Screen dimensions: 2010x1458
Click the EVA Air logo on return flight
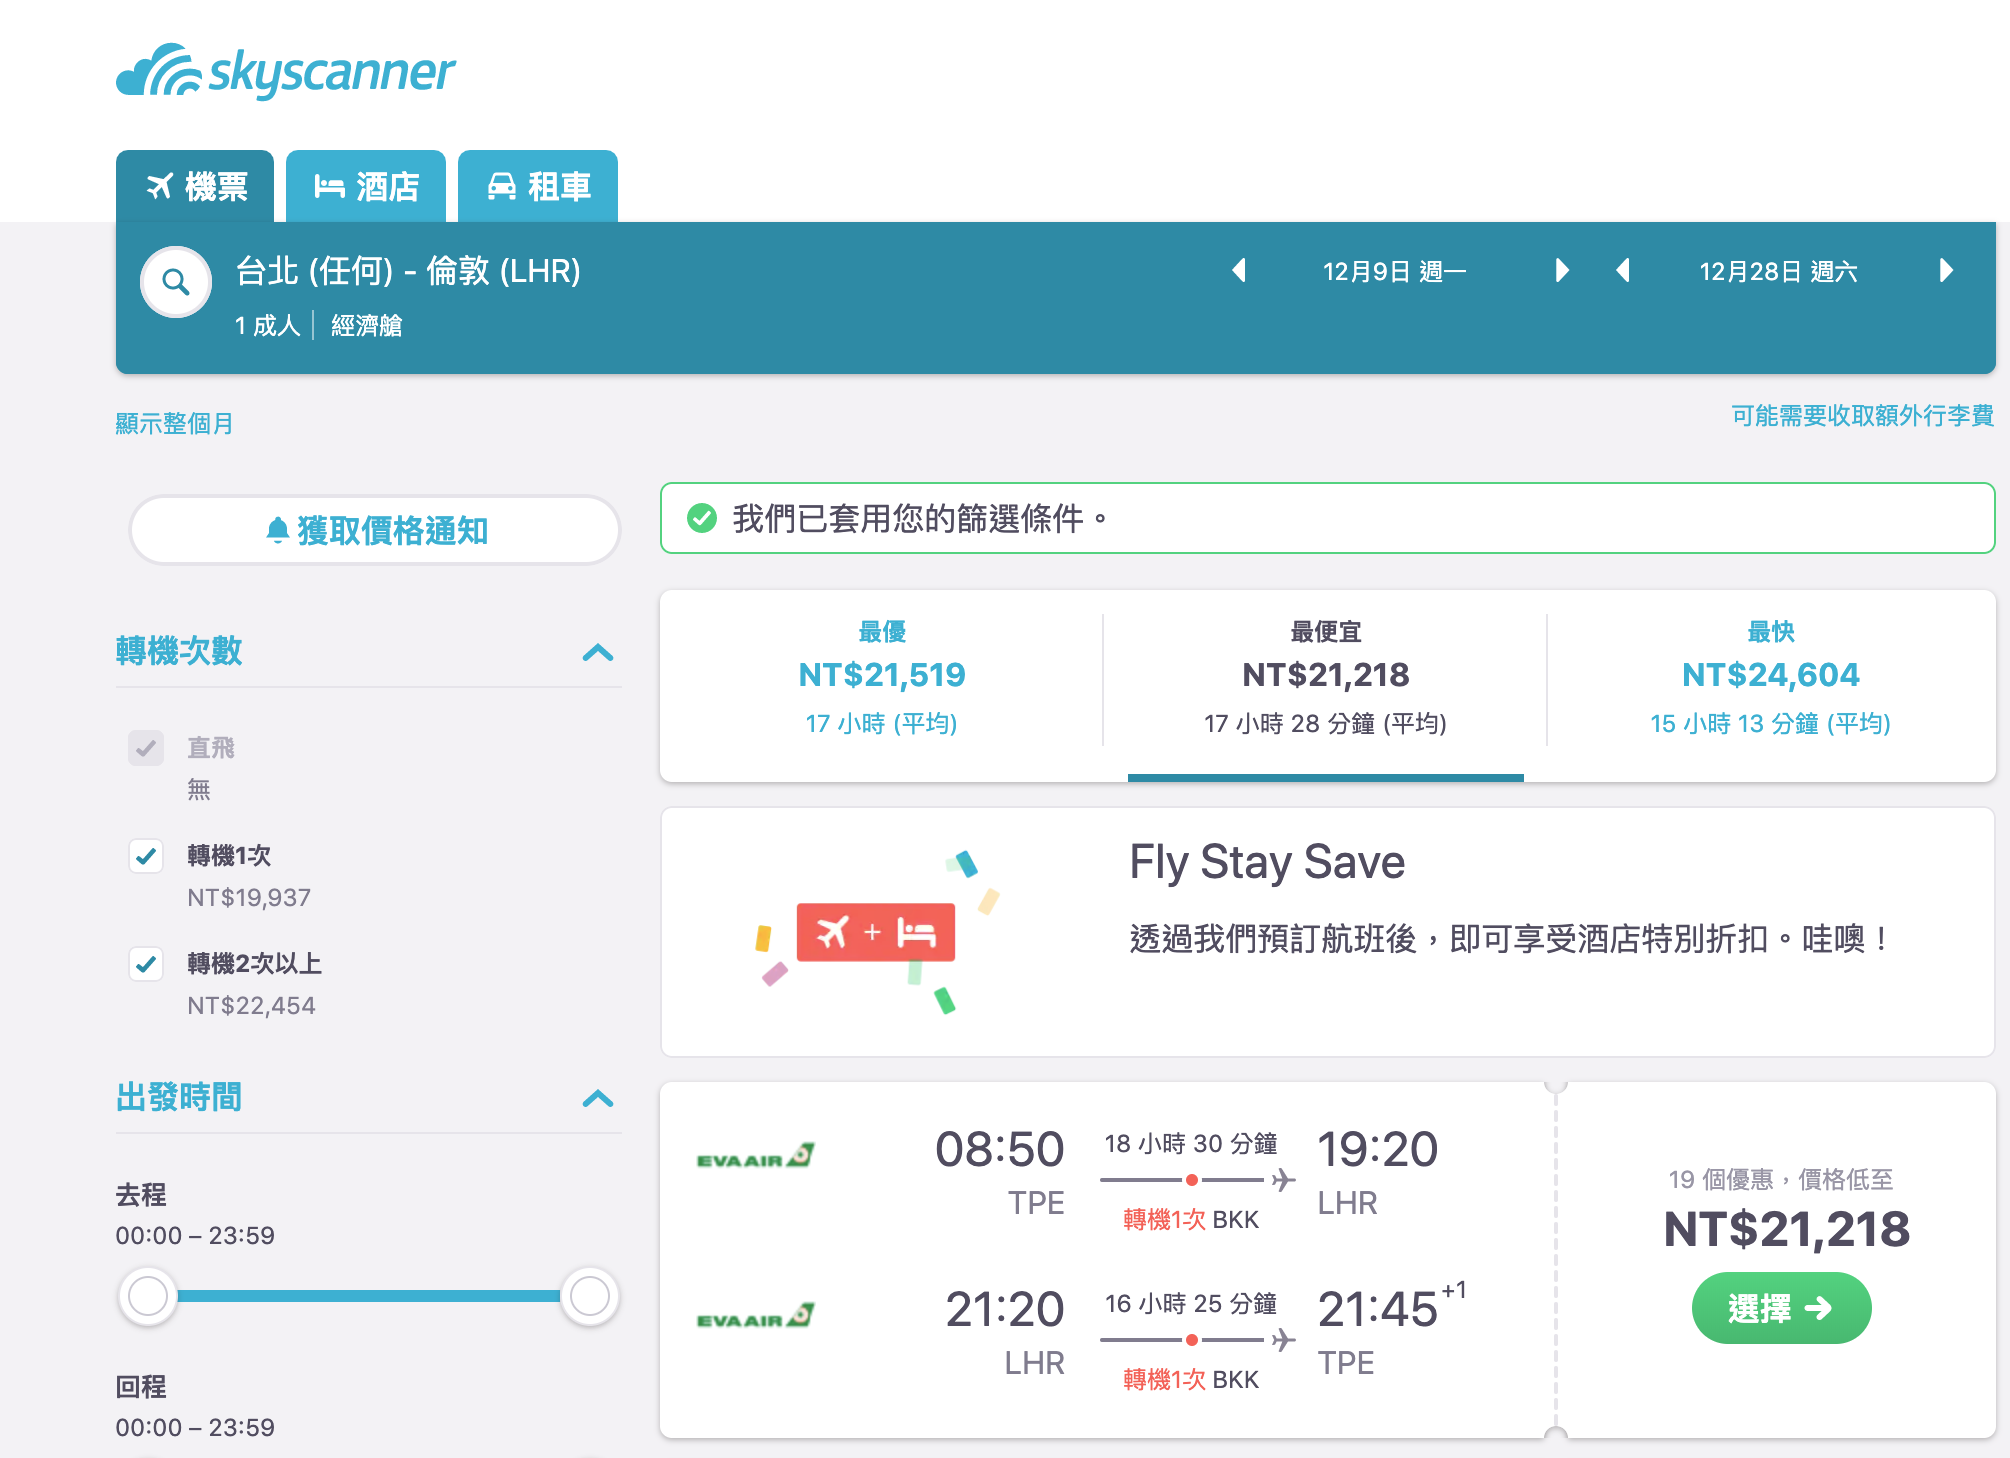[x=756, y=1317]
